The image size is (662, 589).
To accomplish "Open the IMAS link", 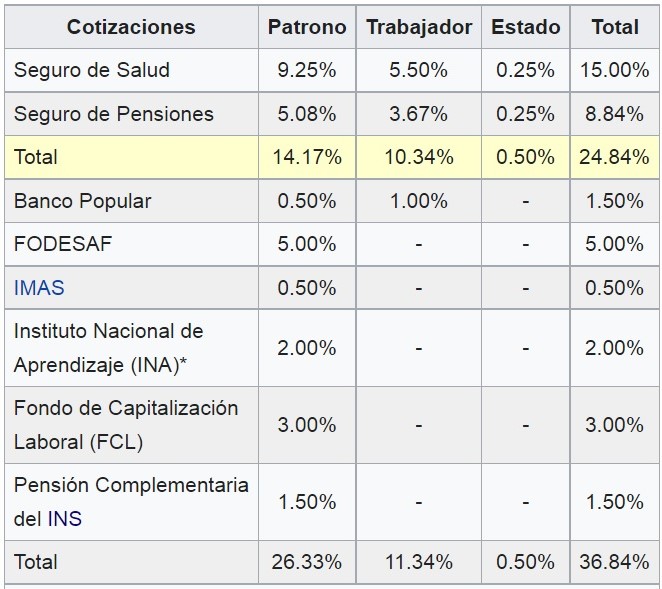I will coord(39,288).
